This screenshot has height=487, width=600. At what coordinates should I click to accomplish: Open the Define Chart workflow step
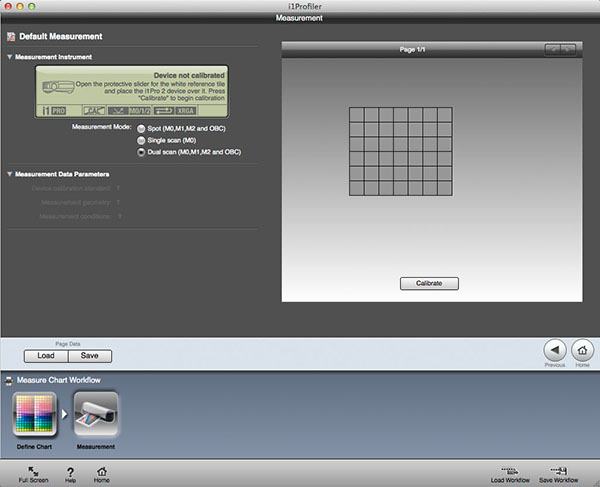(x=35, y=415)
